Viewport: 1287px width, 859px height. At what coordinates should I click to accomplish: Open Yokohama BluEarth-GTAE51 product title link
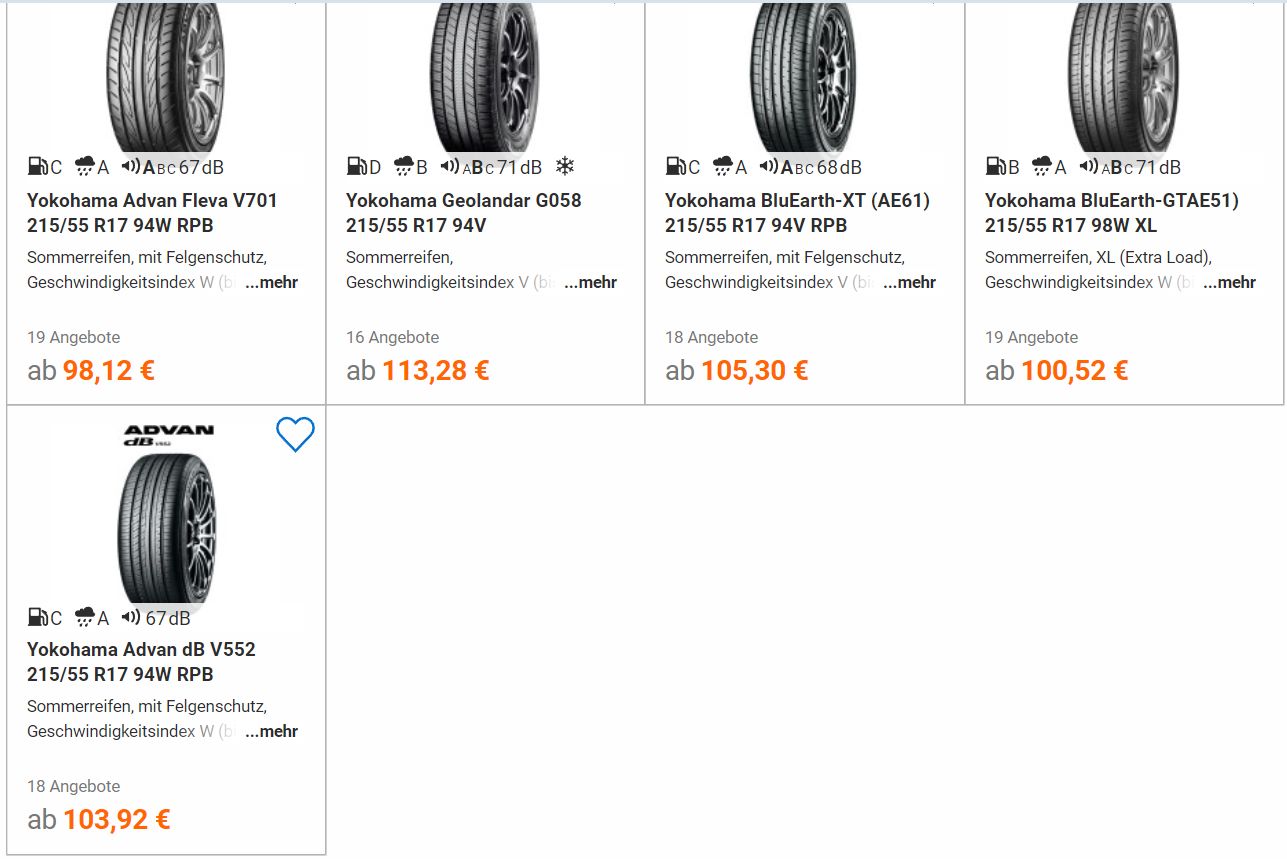[1111, 213]
